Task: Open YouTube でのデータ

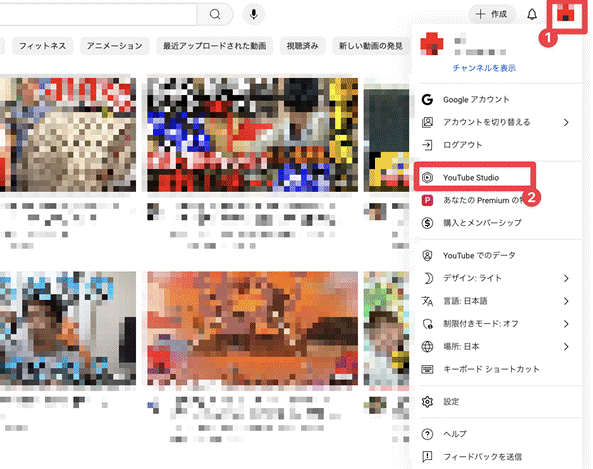Action: (479, 256)
